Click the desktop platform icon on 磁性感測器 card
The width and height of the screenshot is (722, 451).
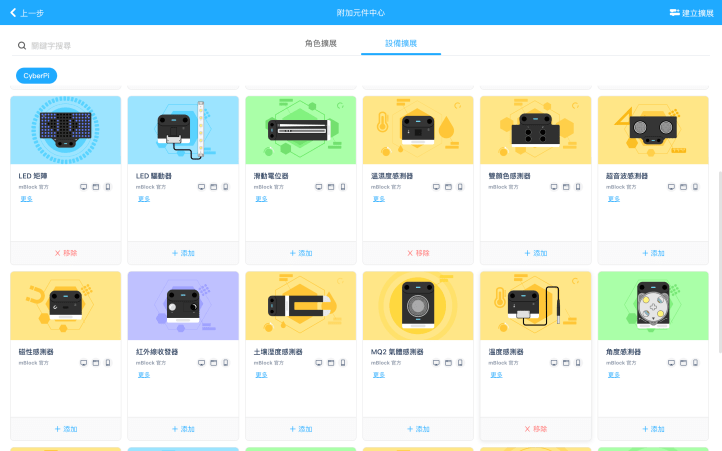[x=83, y=363]
